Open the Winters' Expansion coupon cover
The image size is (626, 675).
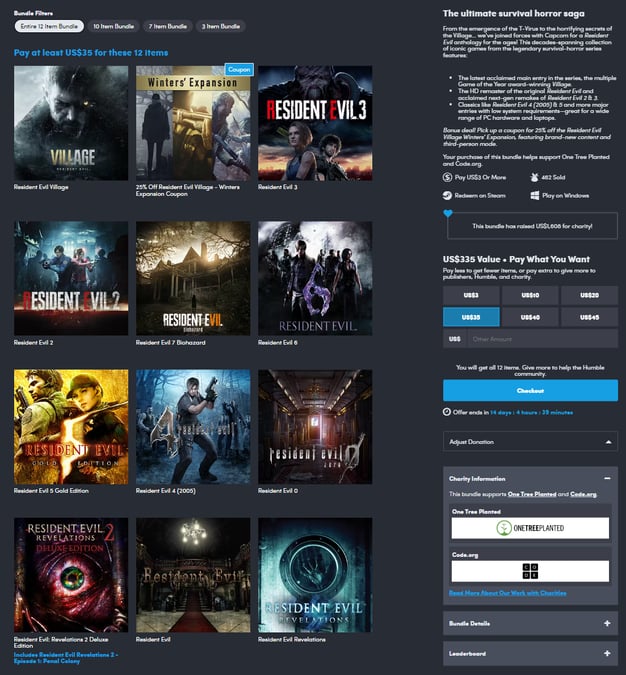click(193, 123)
